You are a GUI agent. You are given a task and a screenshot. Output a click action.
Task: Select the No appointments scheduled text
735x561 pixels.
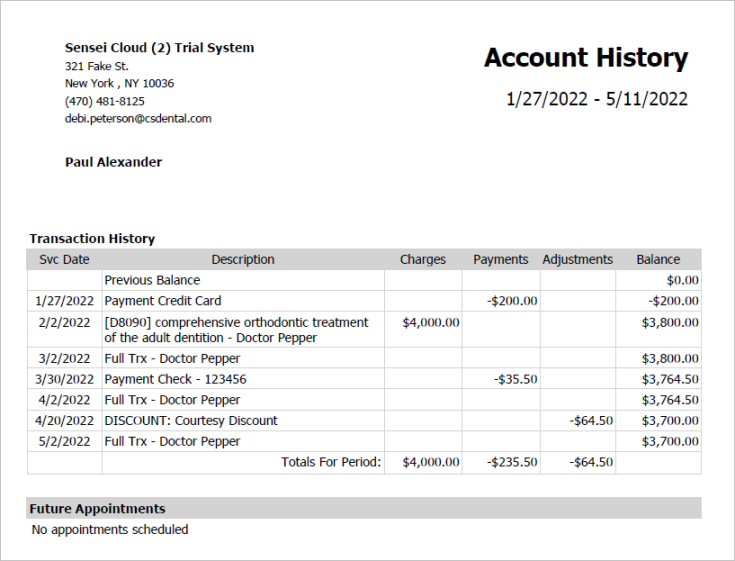pos(110,530)
